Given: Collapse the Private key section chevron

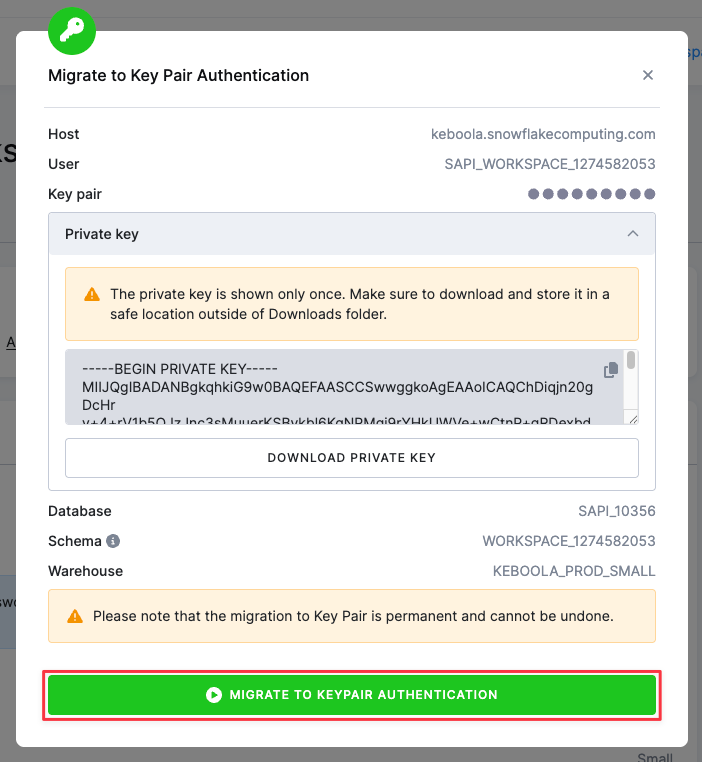Looking at the screenshot, I should 632,234.
